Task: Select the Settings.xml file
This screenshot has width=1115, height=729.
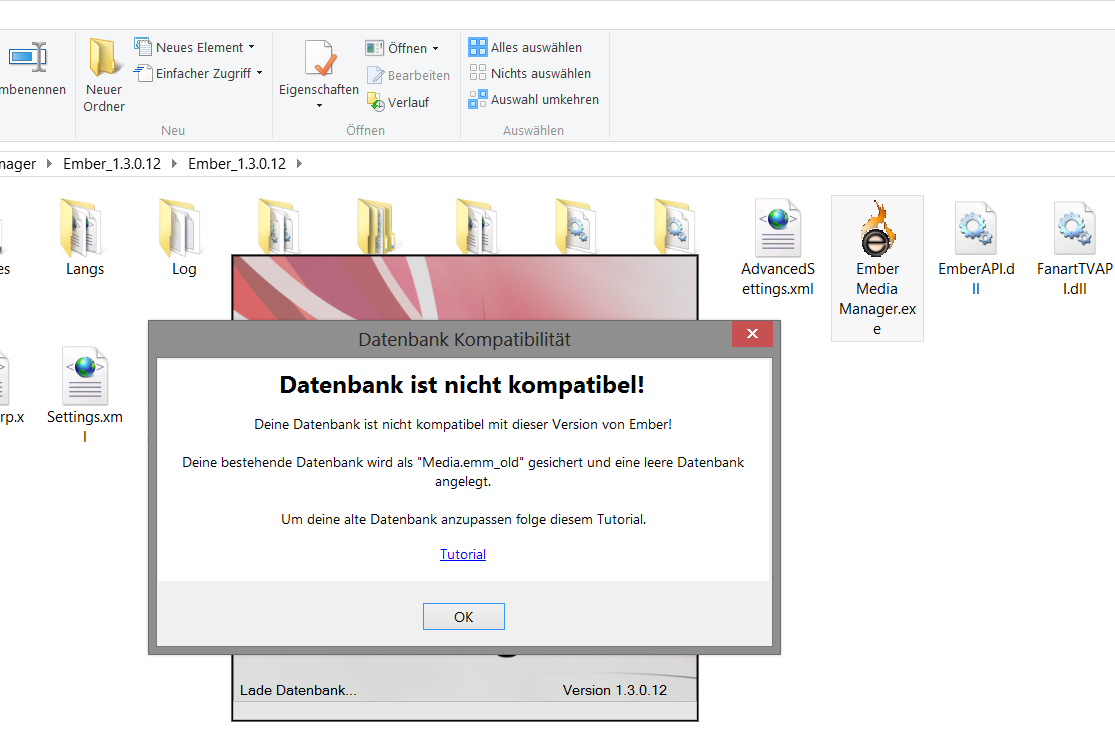Action: tap(85, 395)
